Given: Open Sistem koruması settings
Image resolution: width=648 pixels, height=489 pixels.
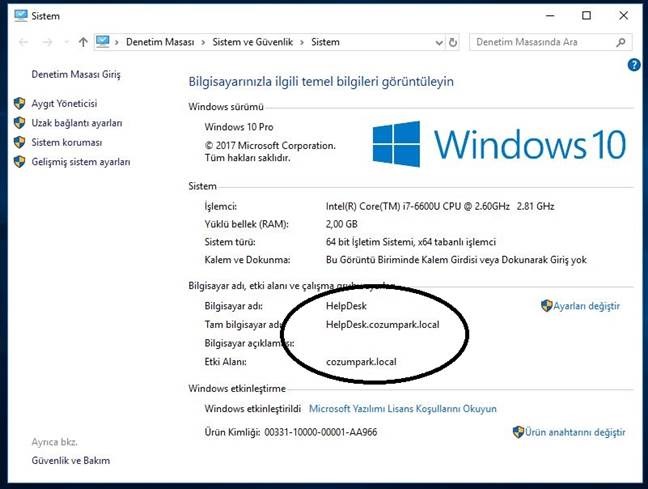Looking at the screenshot, I should click(67, 142).
